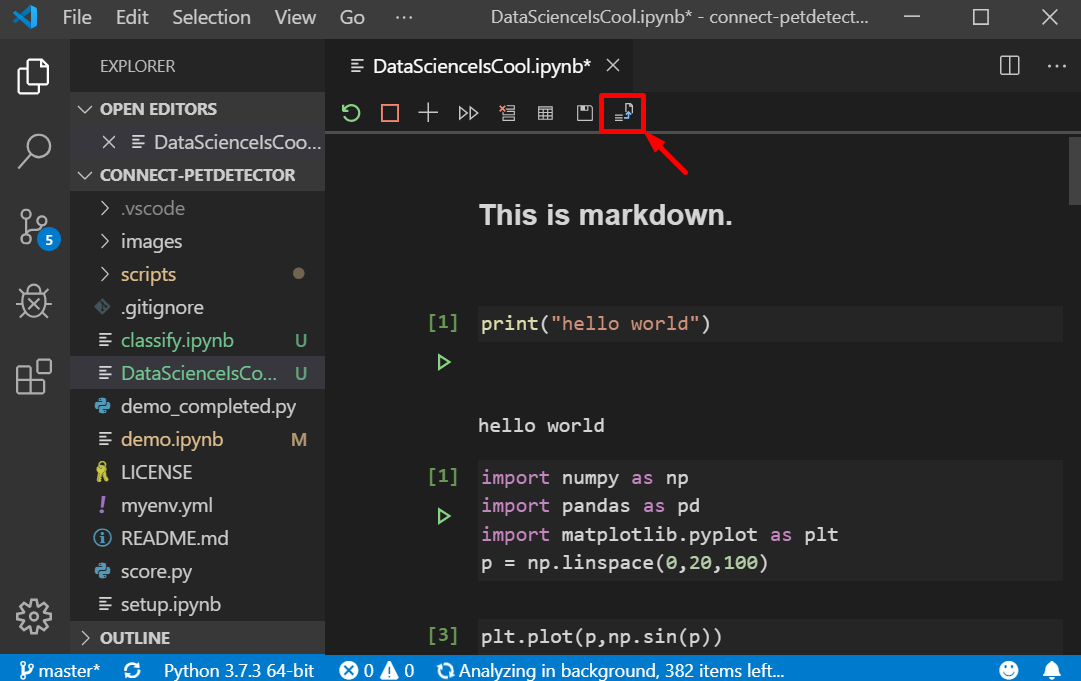
Task: Select Python 3.7.3 64-bit interpreter
Action: (x=239, y=670)
